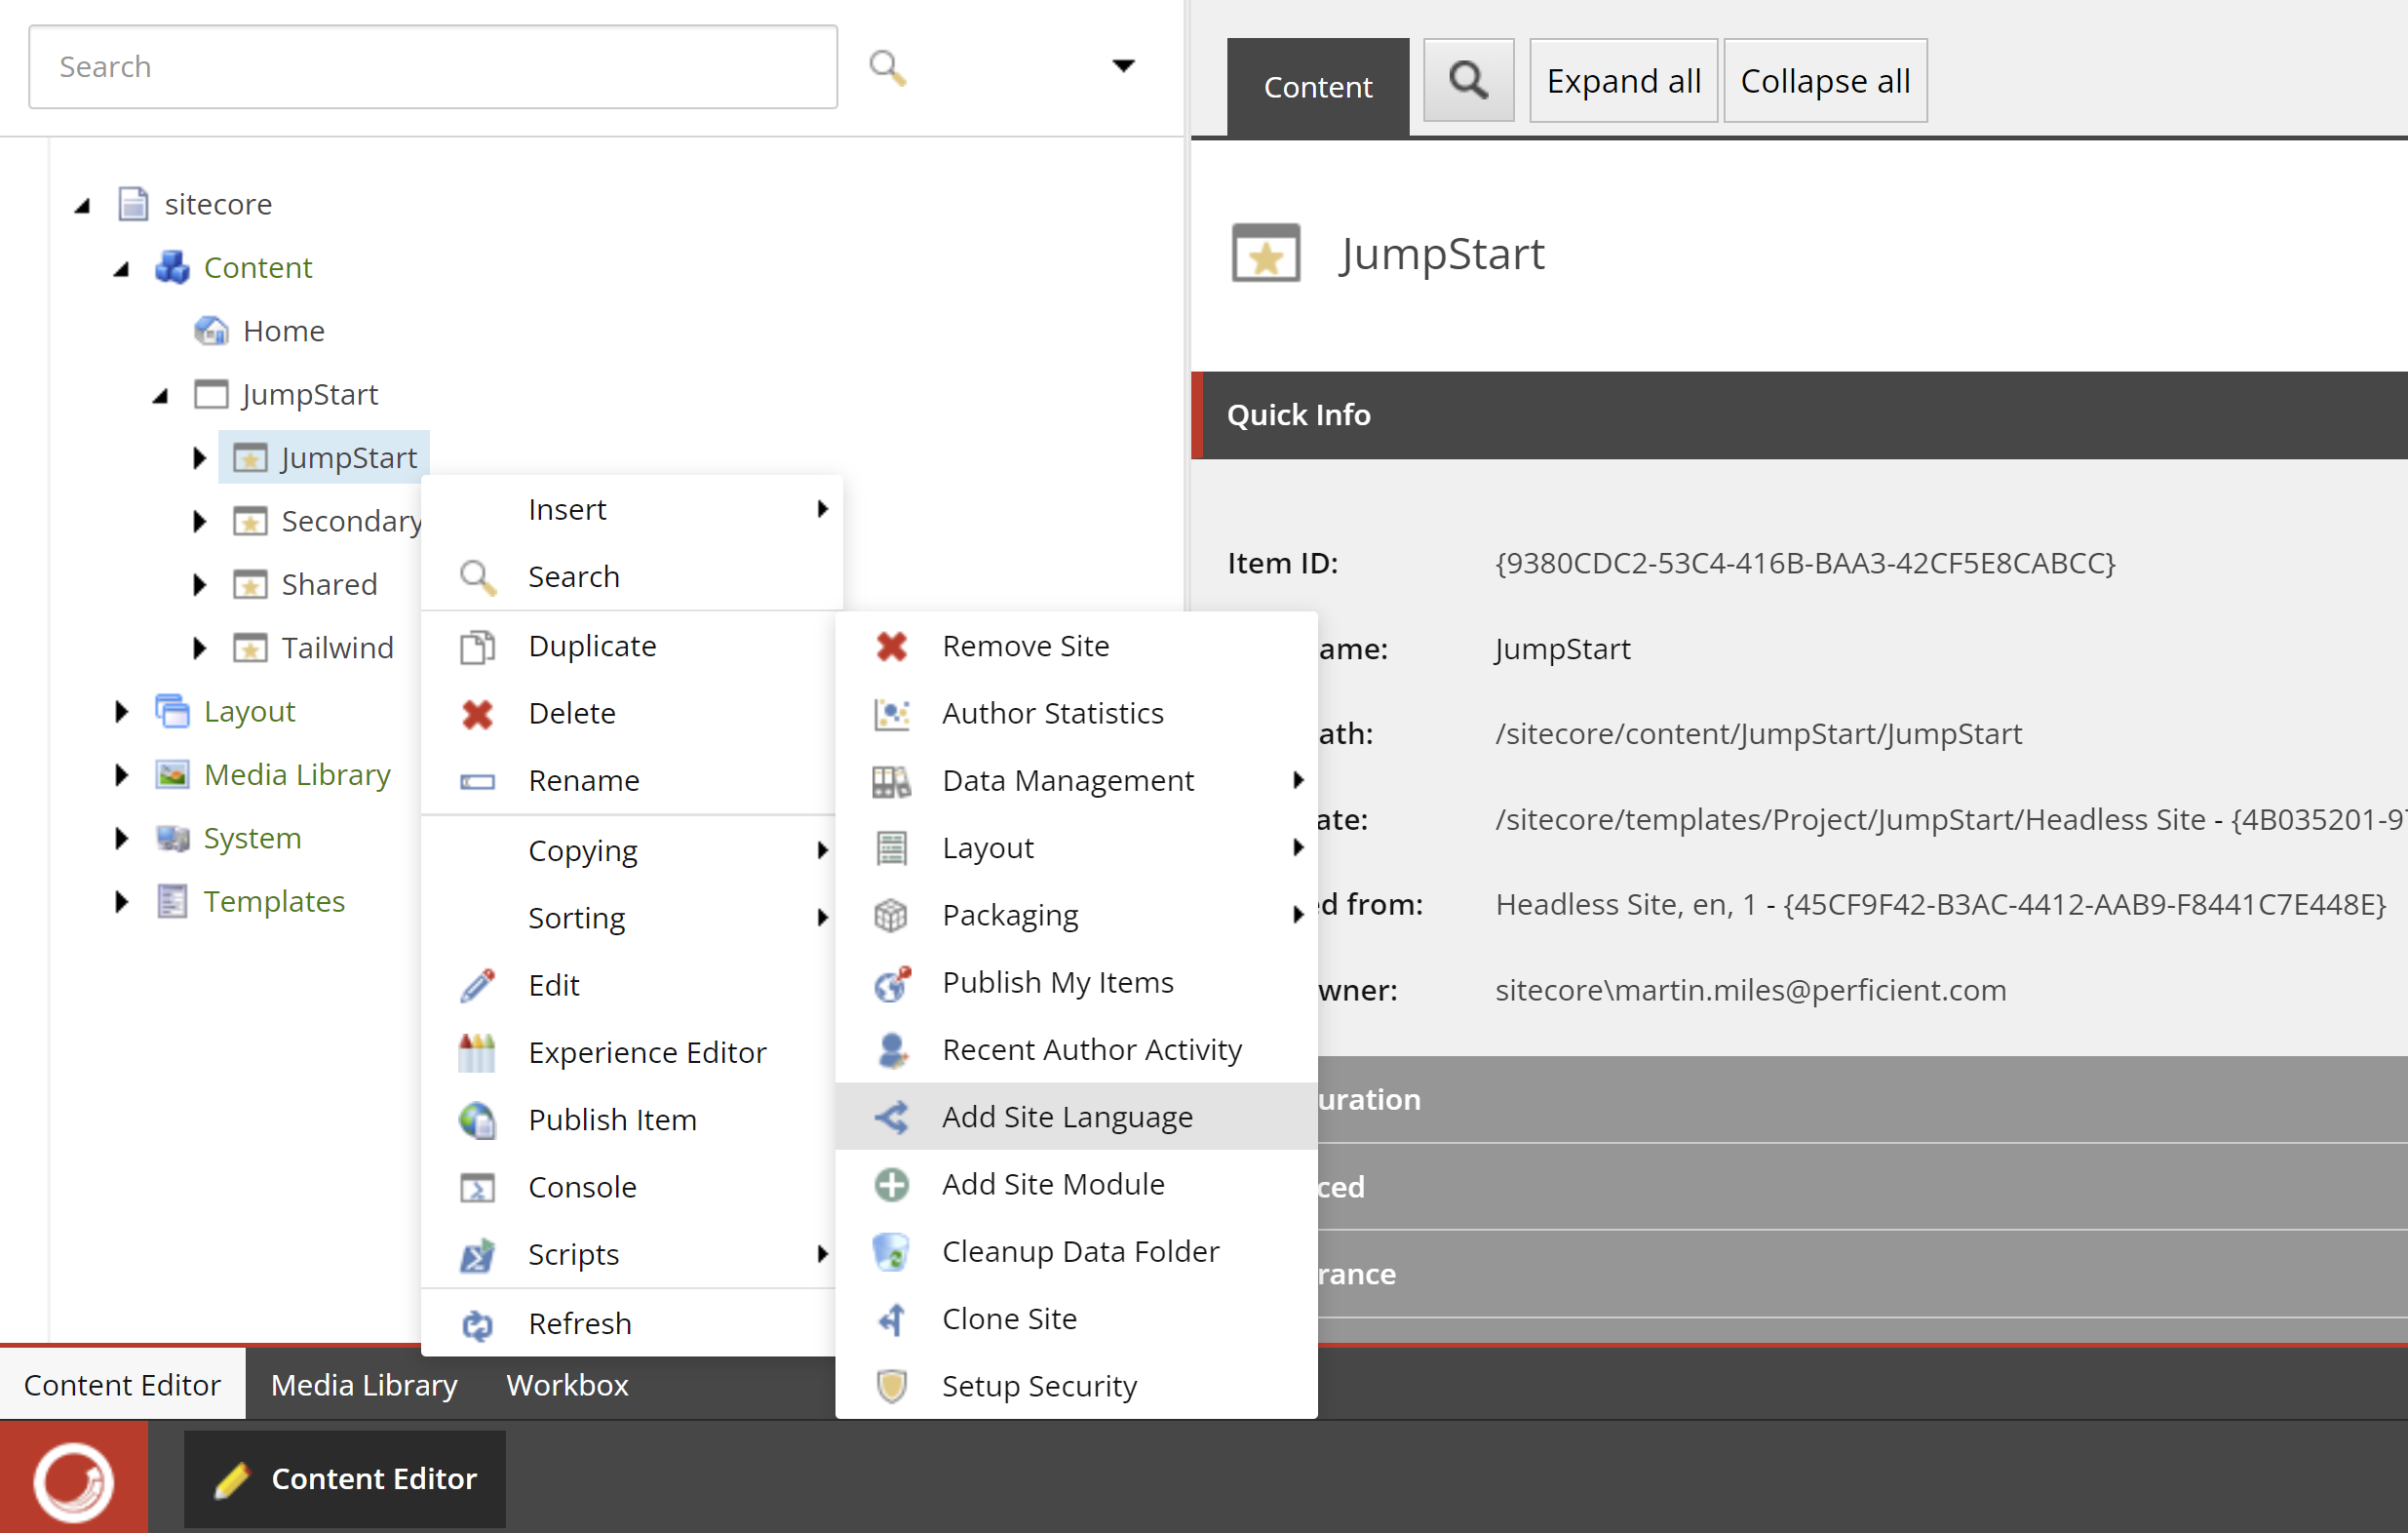Image resolution: width=2408 pixels, height=1533 pixels.
Task: Open the Layout submenu in scripts list
Action: pyautogui.click(x=1076, y=848)
